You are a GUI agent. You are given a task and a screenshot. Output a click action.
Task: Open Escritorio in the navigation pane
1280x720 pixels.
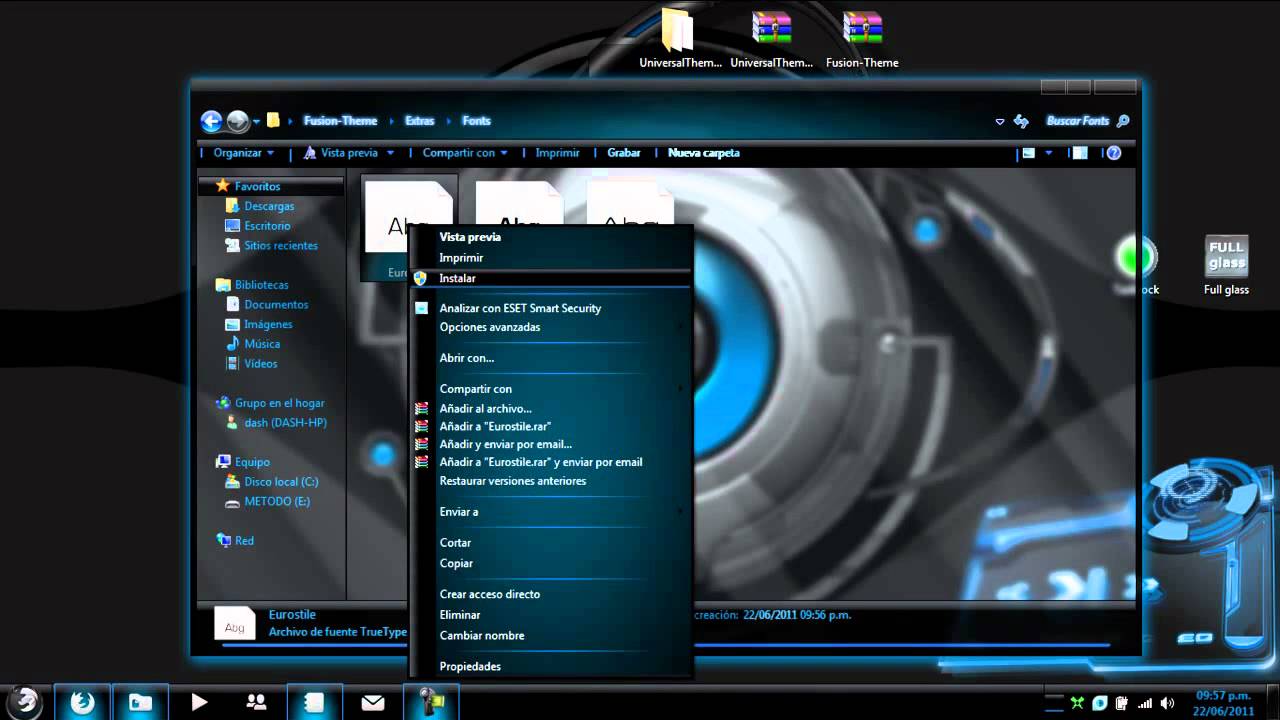click(x=267, y=226)
